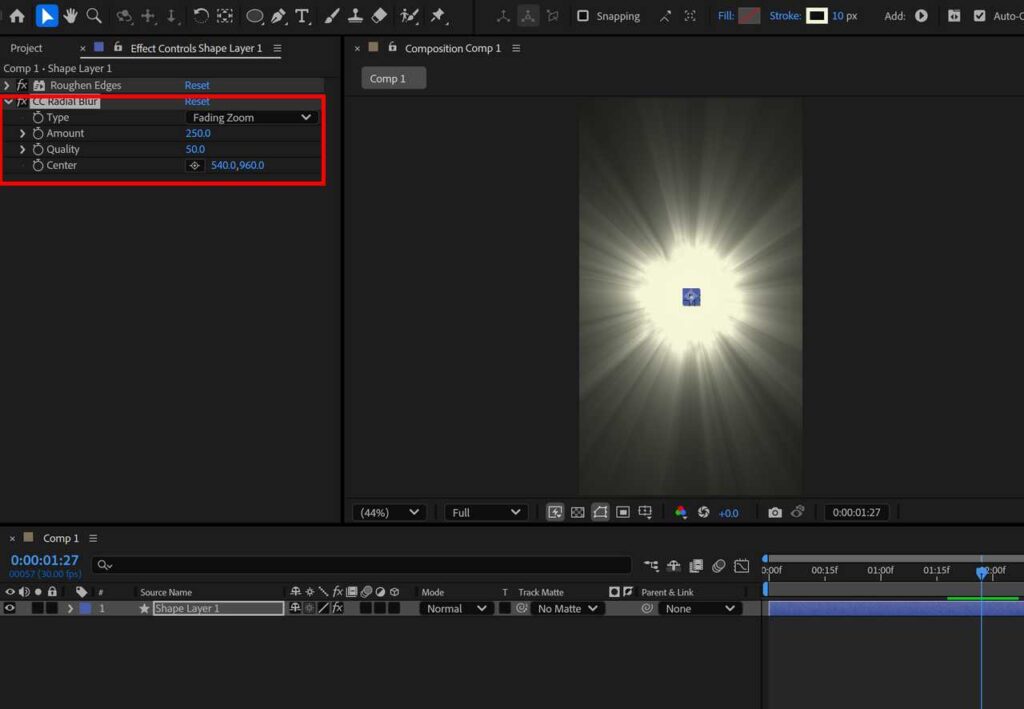Click the Take Snapshot camera icon

click(775, 512)
